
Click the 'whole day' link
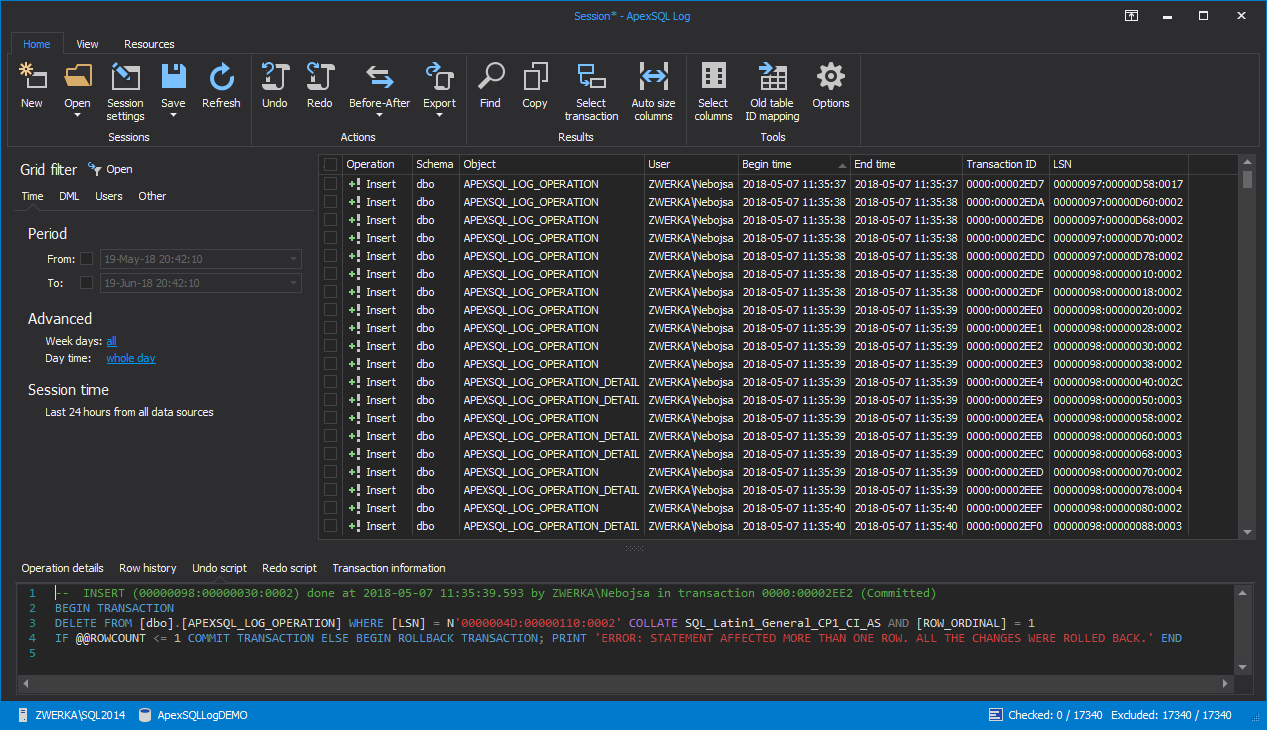coord(131,358)
